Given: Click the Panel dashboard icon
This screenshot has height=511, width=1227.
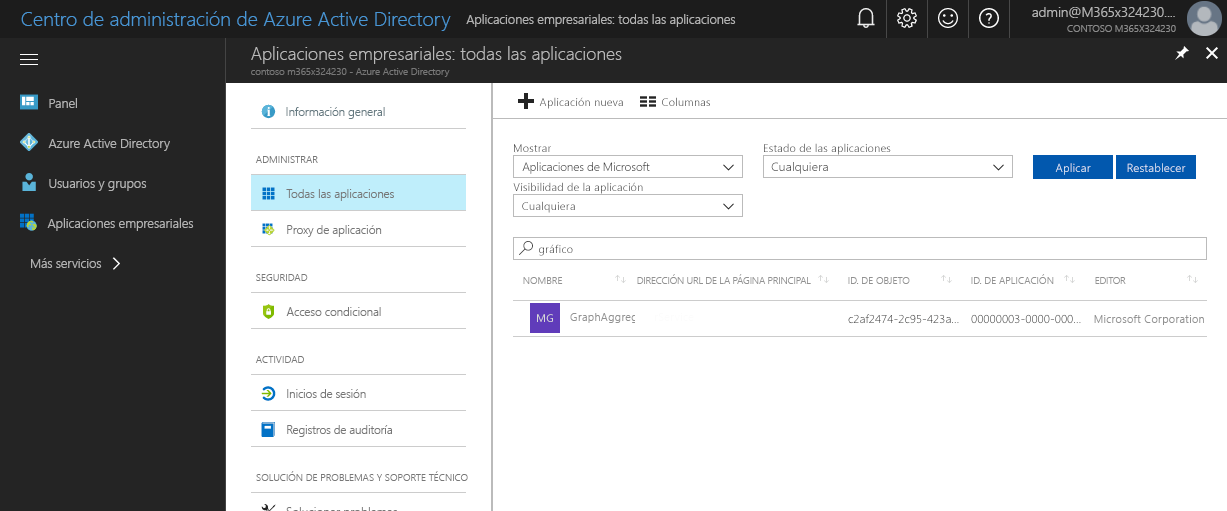Looking at the screenshot, I should (29, 103).
